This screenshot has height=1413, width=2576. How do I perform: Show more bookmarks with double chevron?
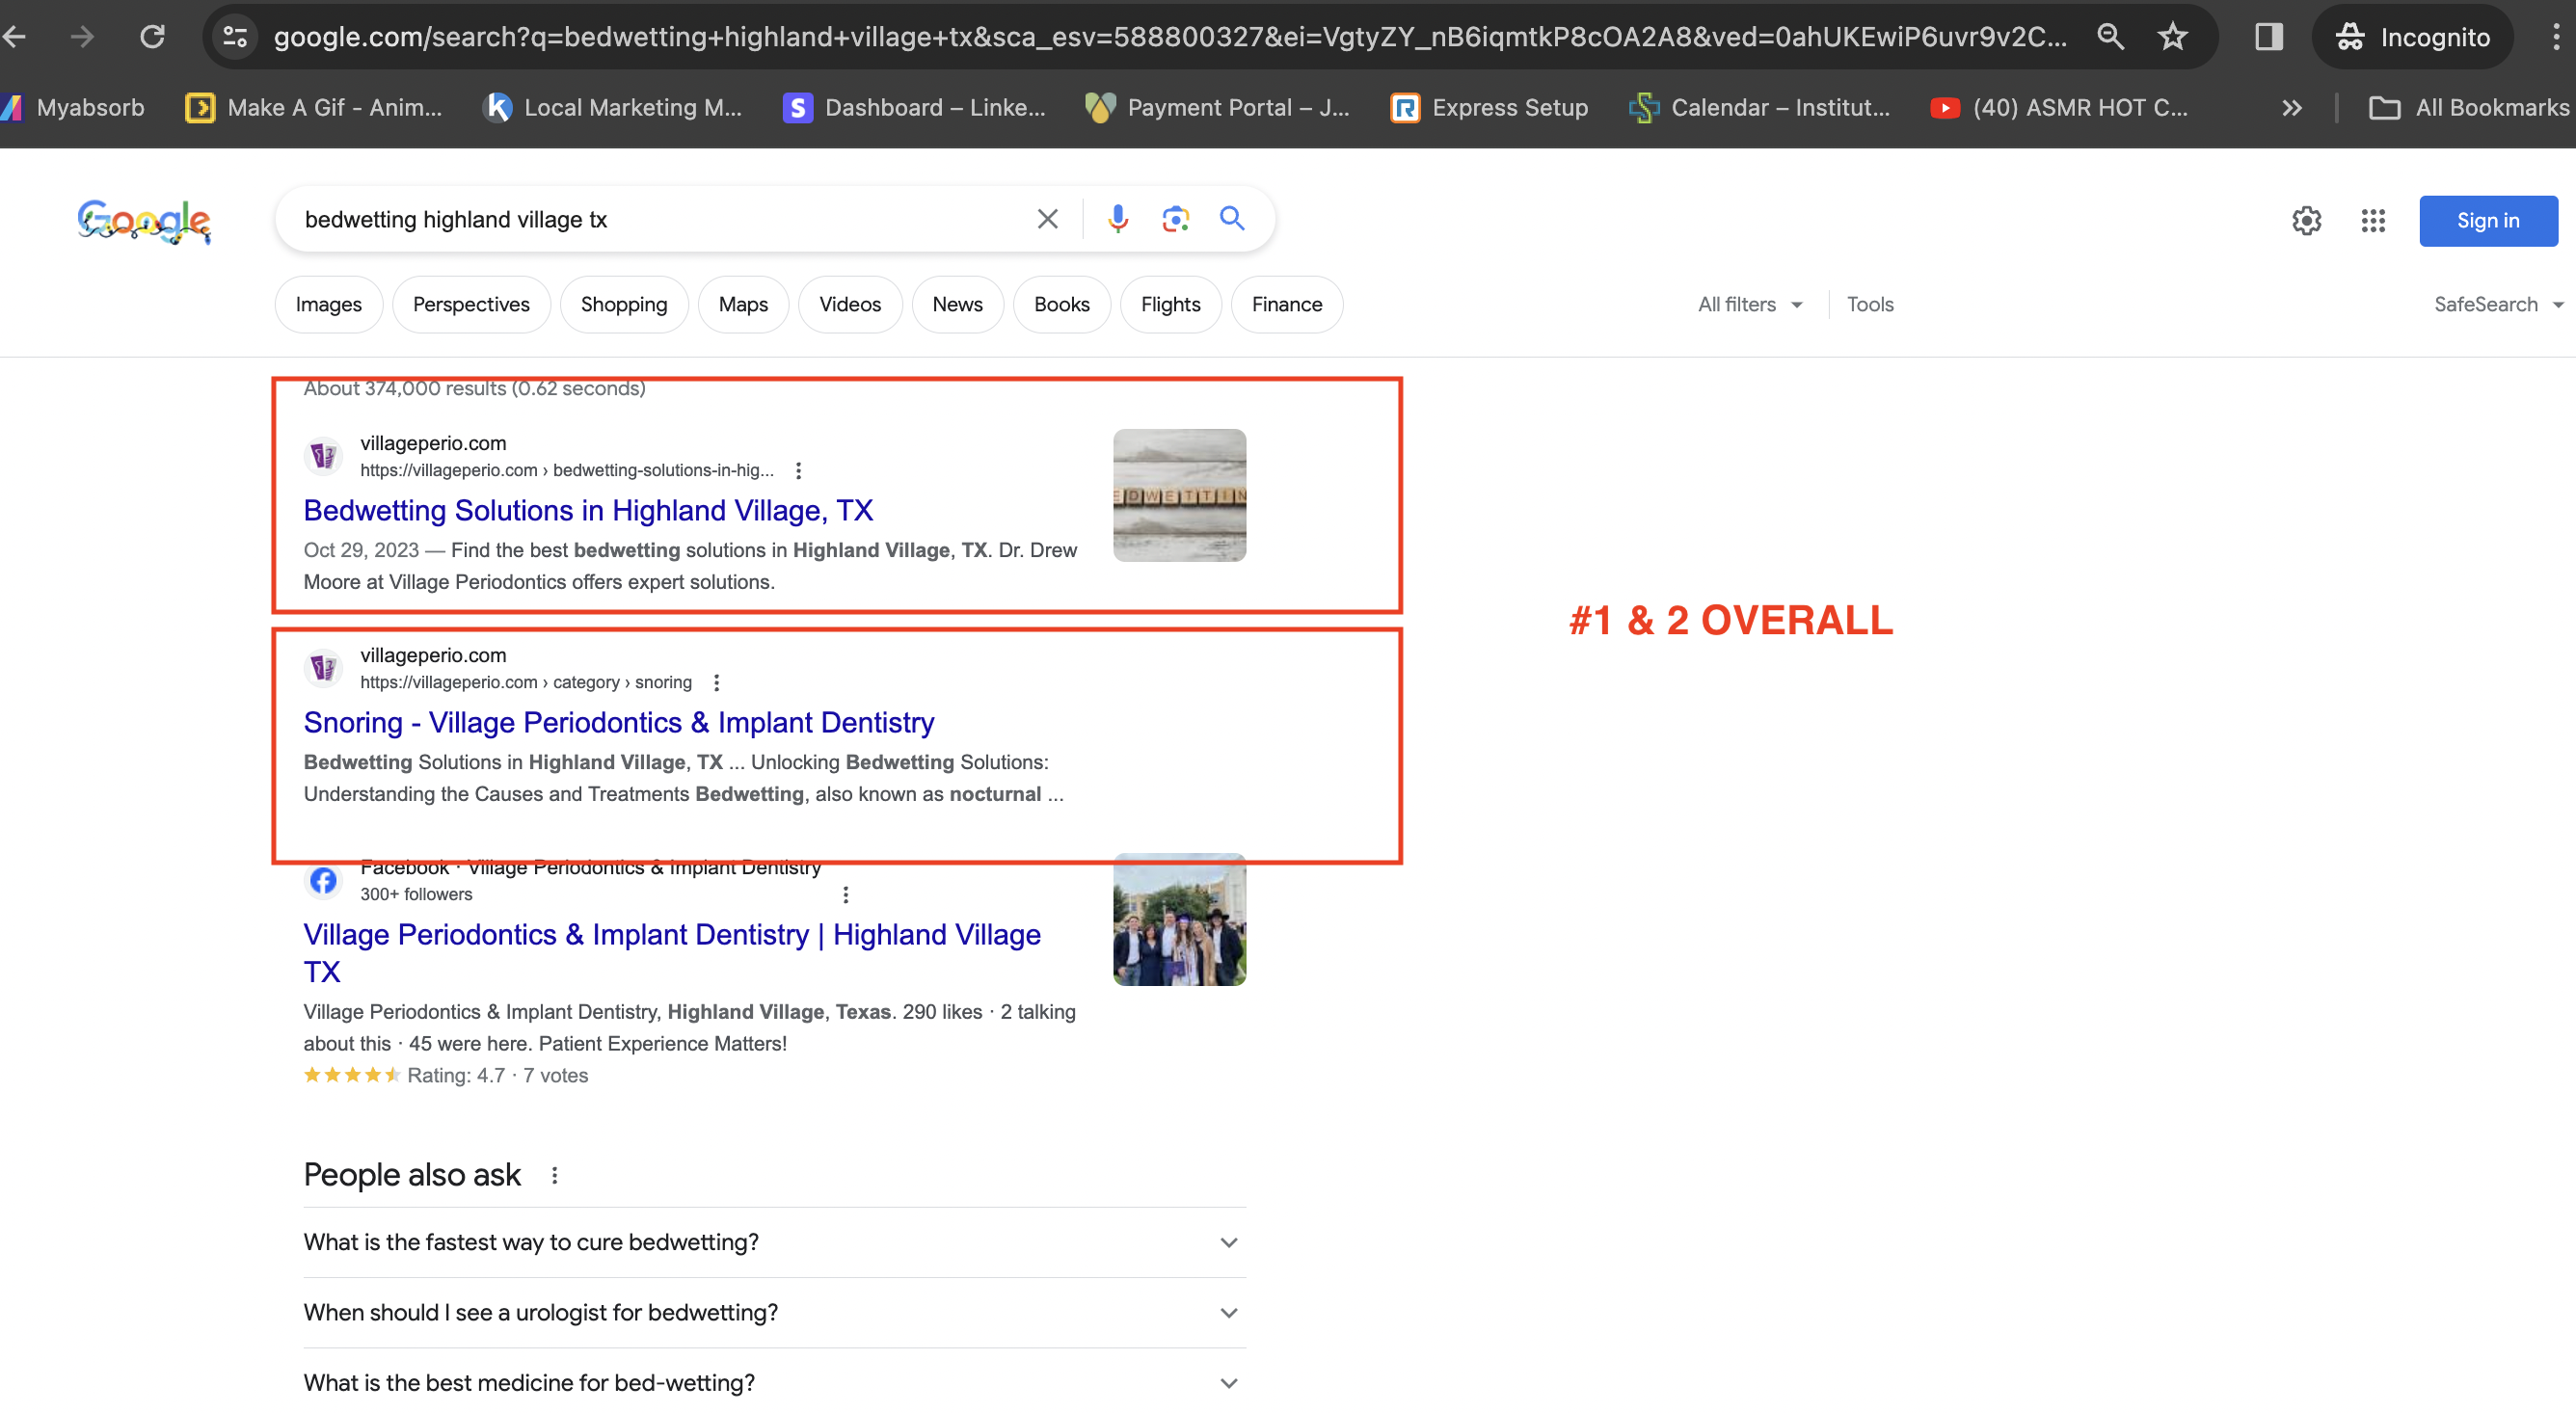pyautogui.click(x=2292, y=107)
